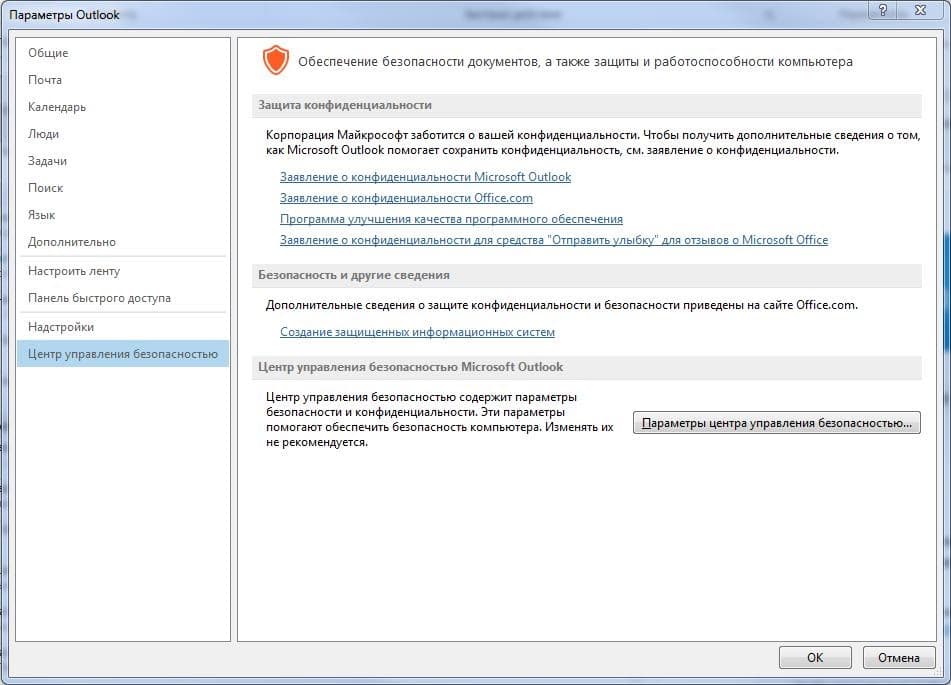Select the Почта category

(123, 80)
